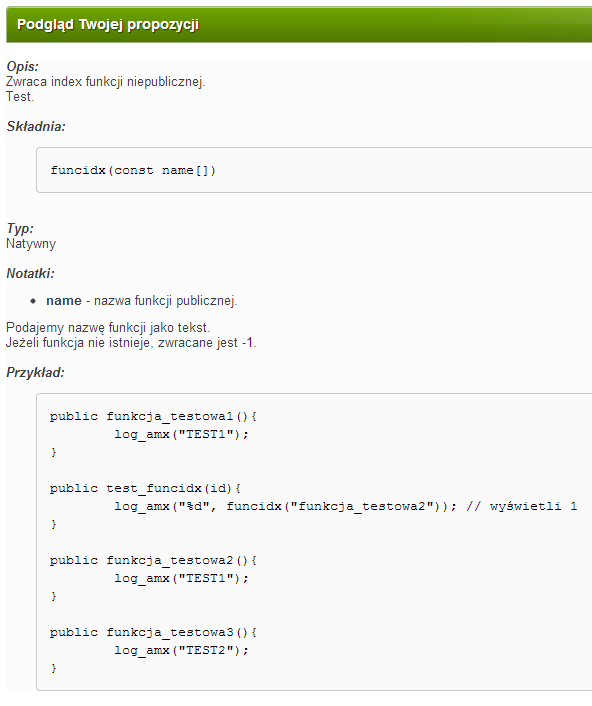Screen dimensions: 592x706
Task: Click the '// wyświetli 1' code comment
Action: [522, 507]
